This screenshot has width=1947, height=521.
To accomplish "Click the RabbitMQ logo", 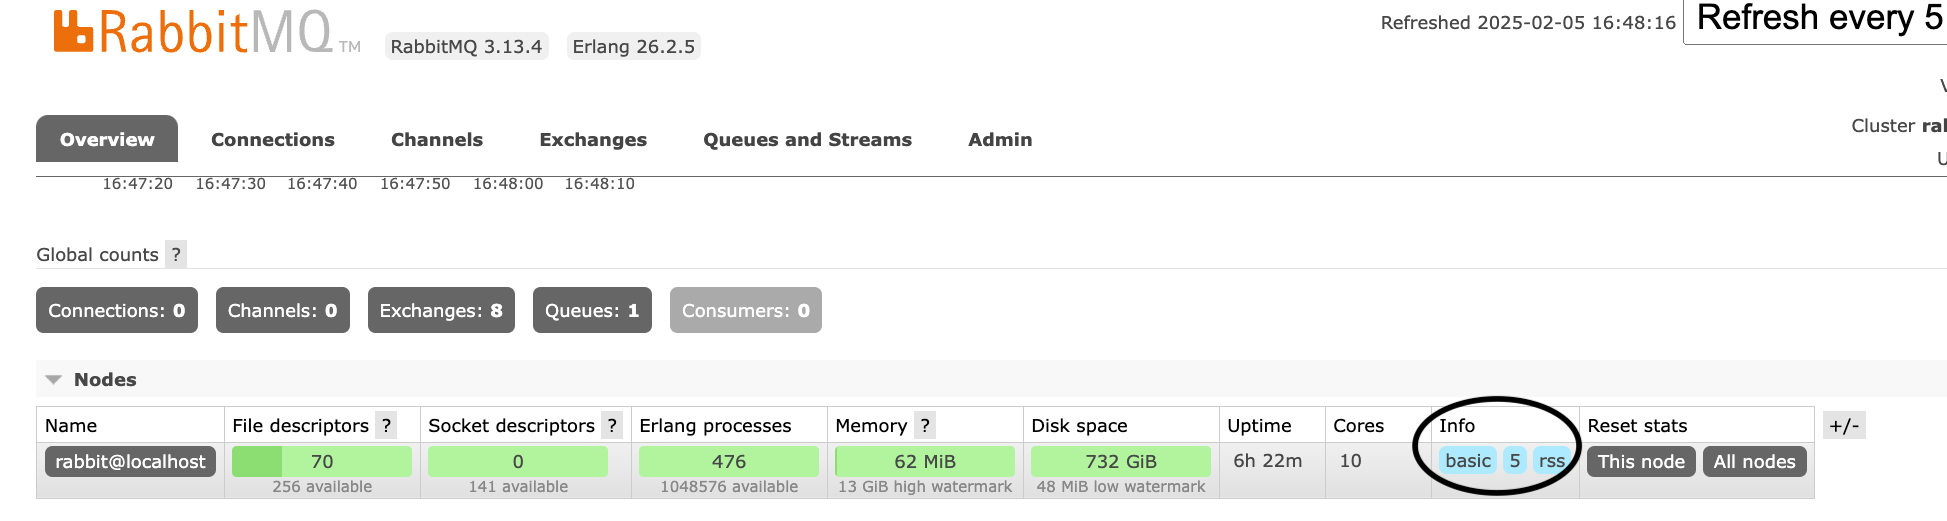I will tap(193, 32).
